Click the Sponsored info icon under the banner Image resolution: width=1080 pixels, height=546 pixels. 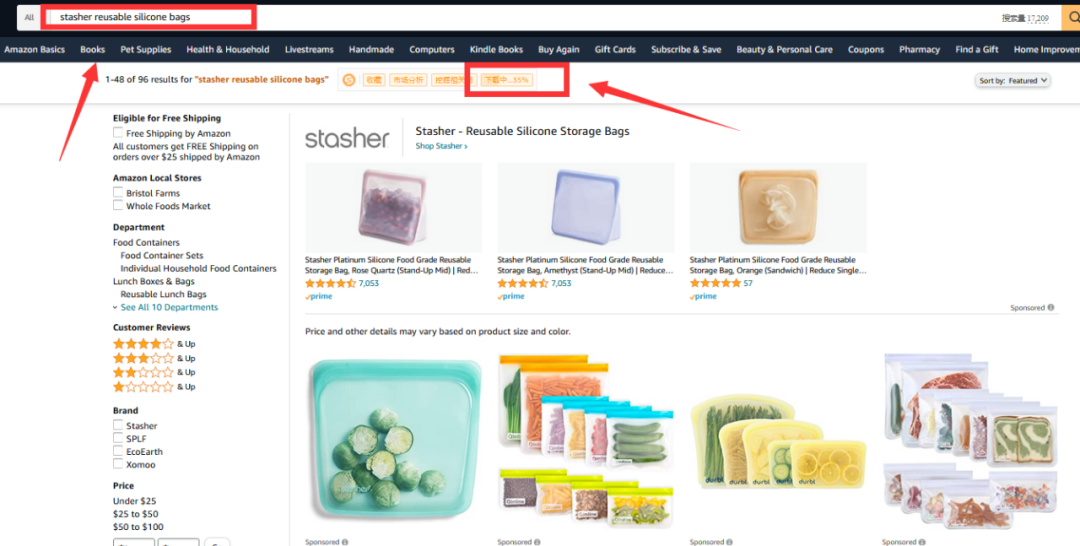point(1050,308)
